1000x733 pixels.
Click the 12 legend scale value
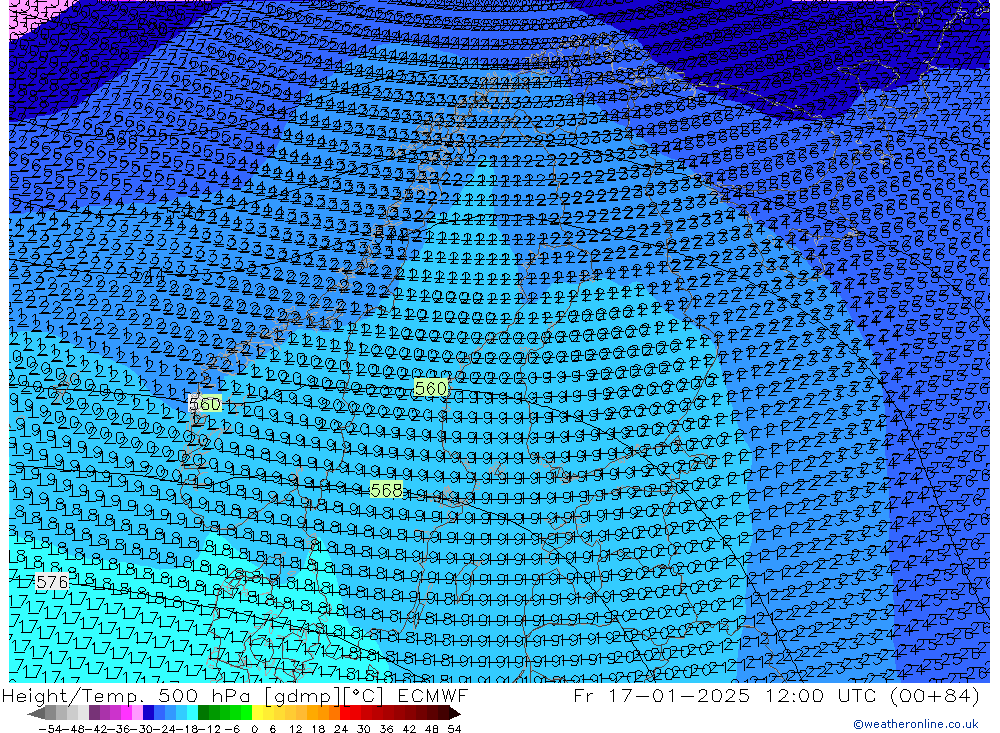click(x=295, y=729)
